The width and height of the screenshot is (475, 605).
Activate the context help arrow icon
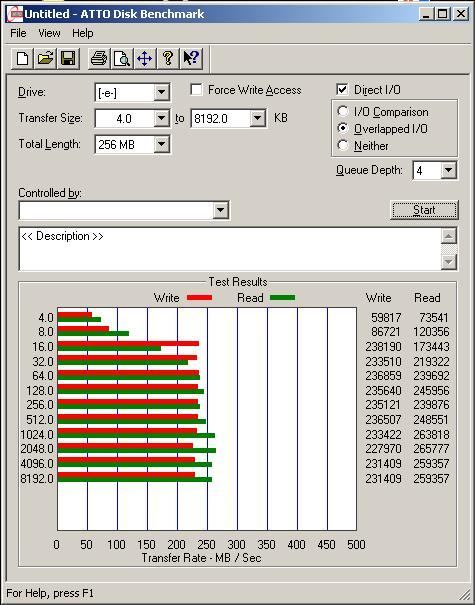191,59
